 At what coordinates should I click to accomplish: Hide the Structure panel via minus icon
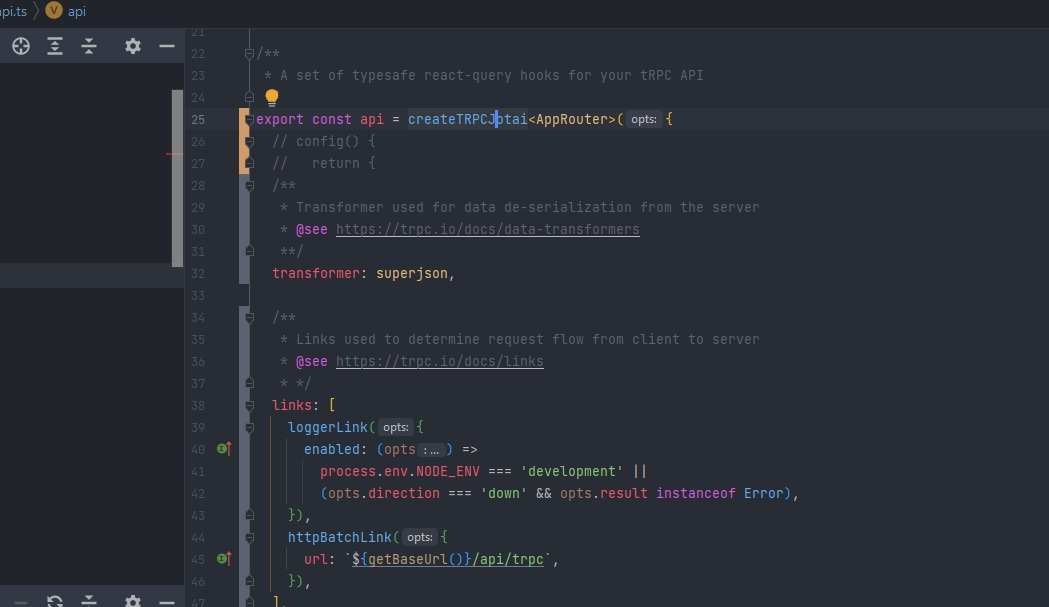click(166, 46)
